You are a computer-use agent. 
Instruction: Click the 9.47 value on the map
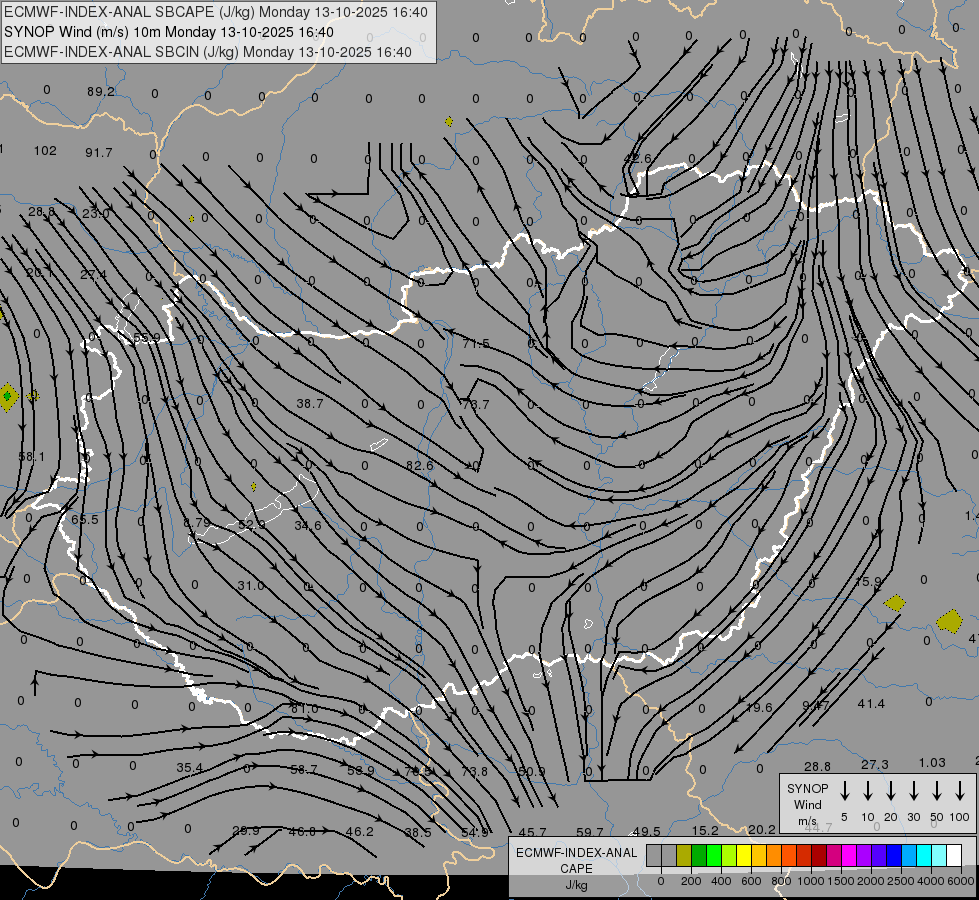tap(815, 706)
